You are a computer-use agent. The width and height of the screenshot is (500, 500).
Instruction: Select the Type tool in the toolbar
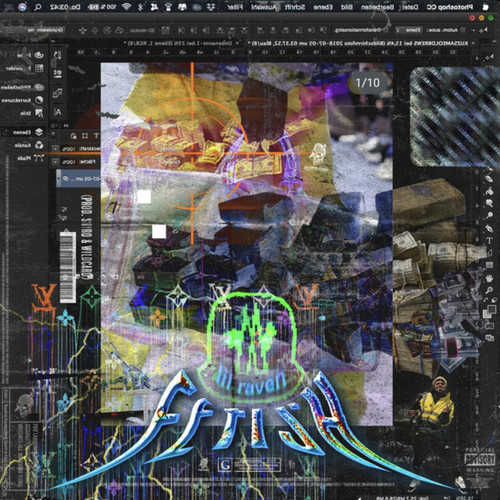click(489, 240)
